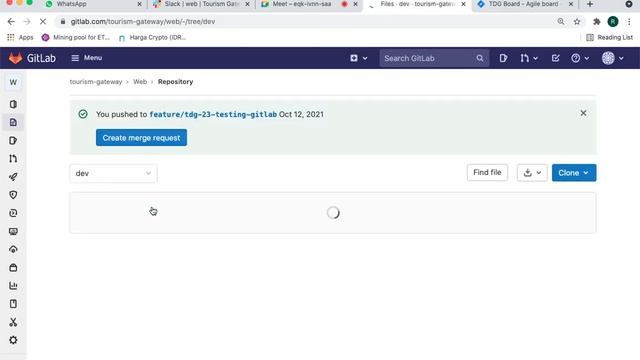The image size is (640, 360).
Task: Open browser zoom magnifier icon
Action: coord(561,22)
